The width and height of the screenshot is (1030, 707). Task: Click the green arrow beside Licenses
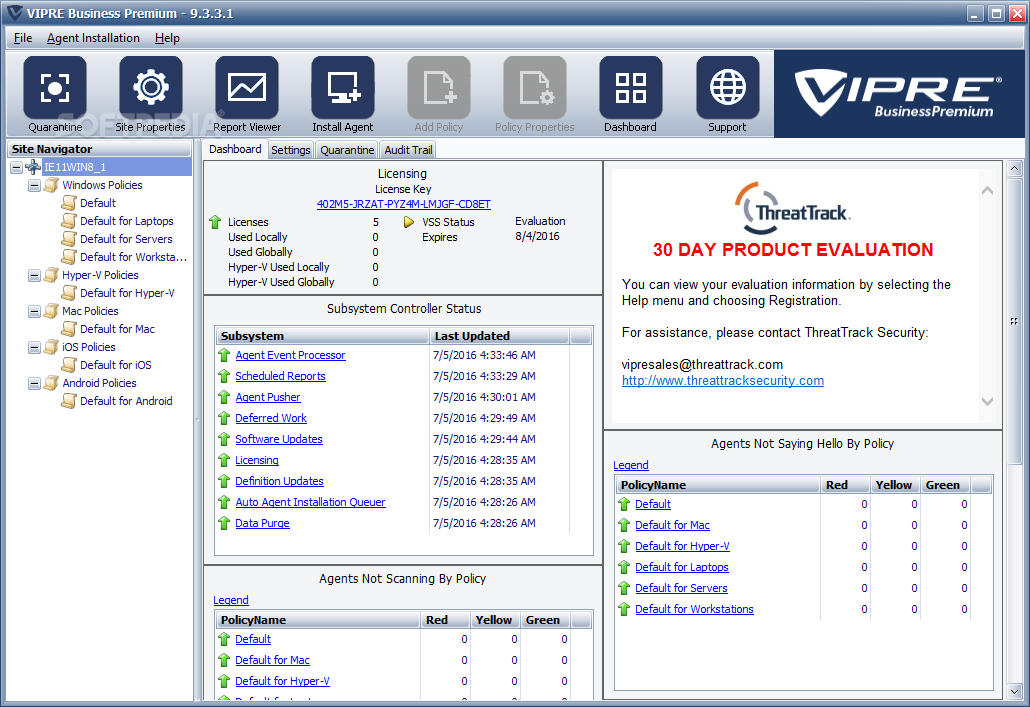(215, 222)
